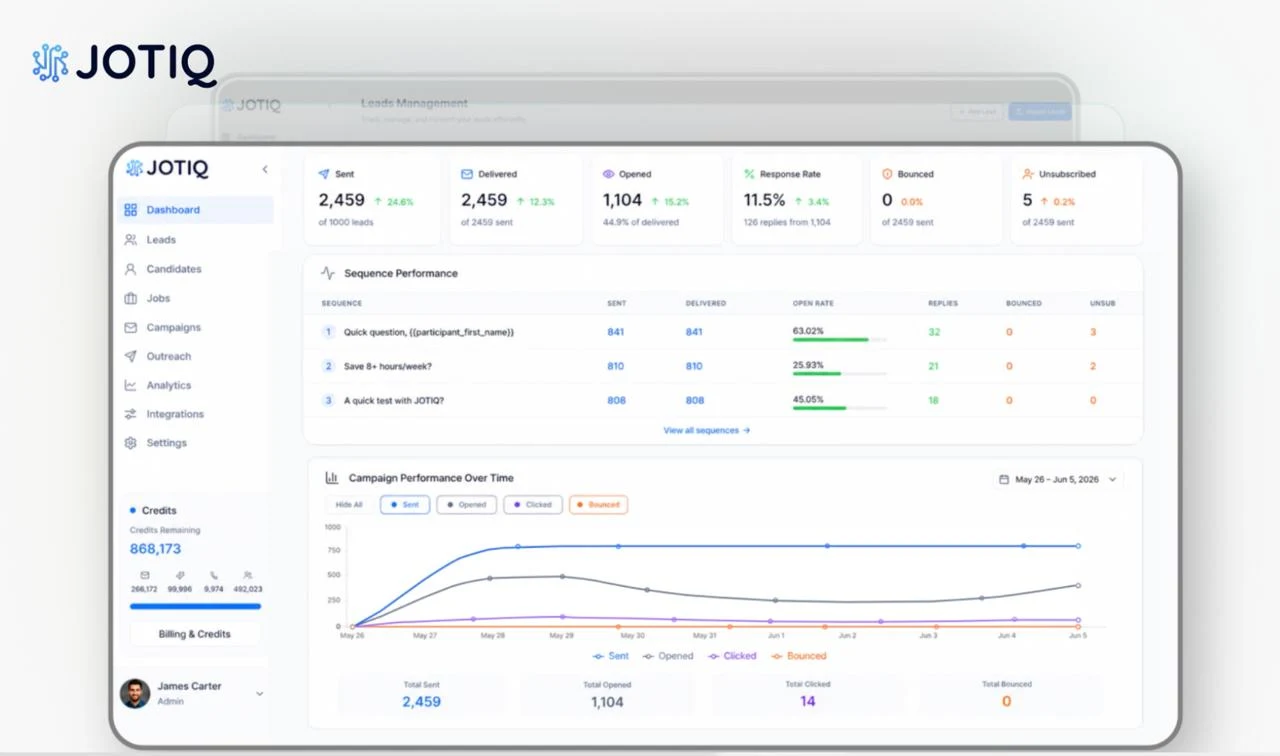This screenshot has width=1280, height=756.
Task: Navigate to Outreach
Action: 194,356
